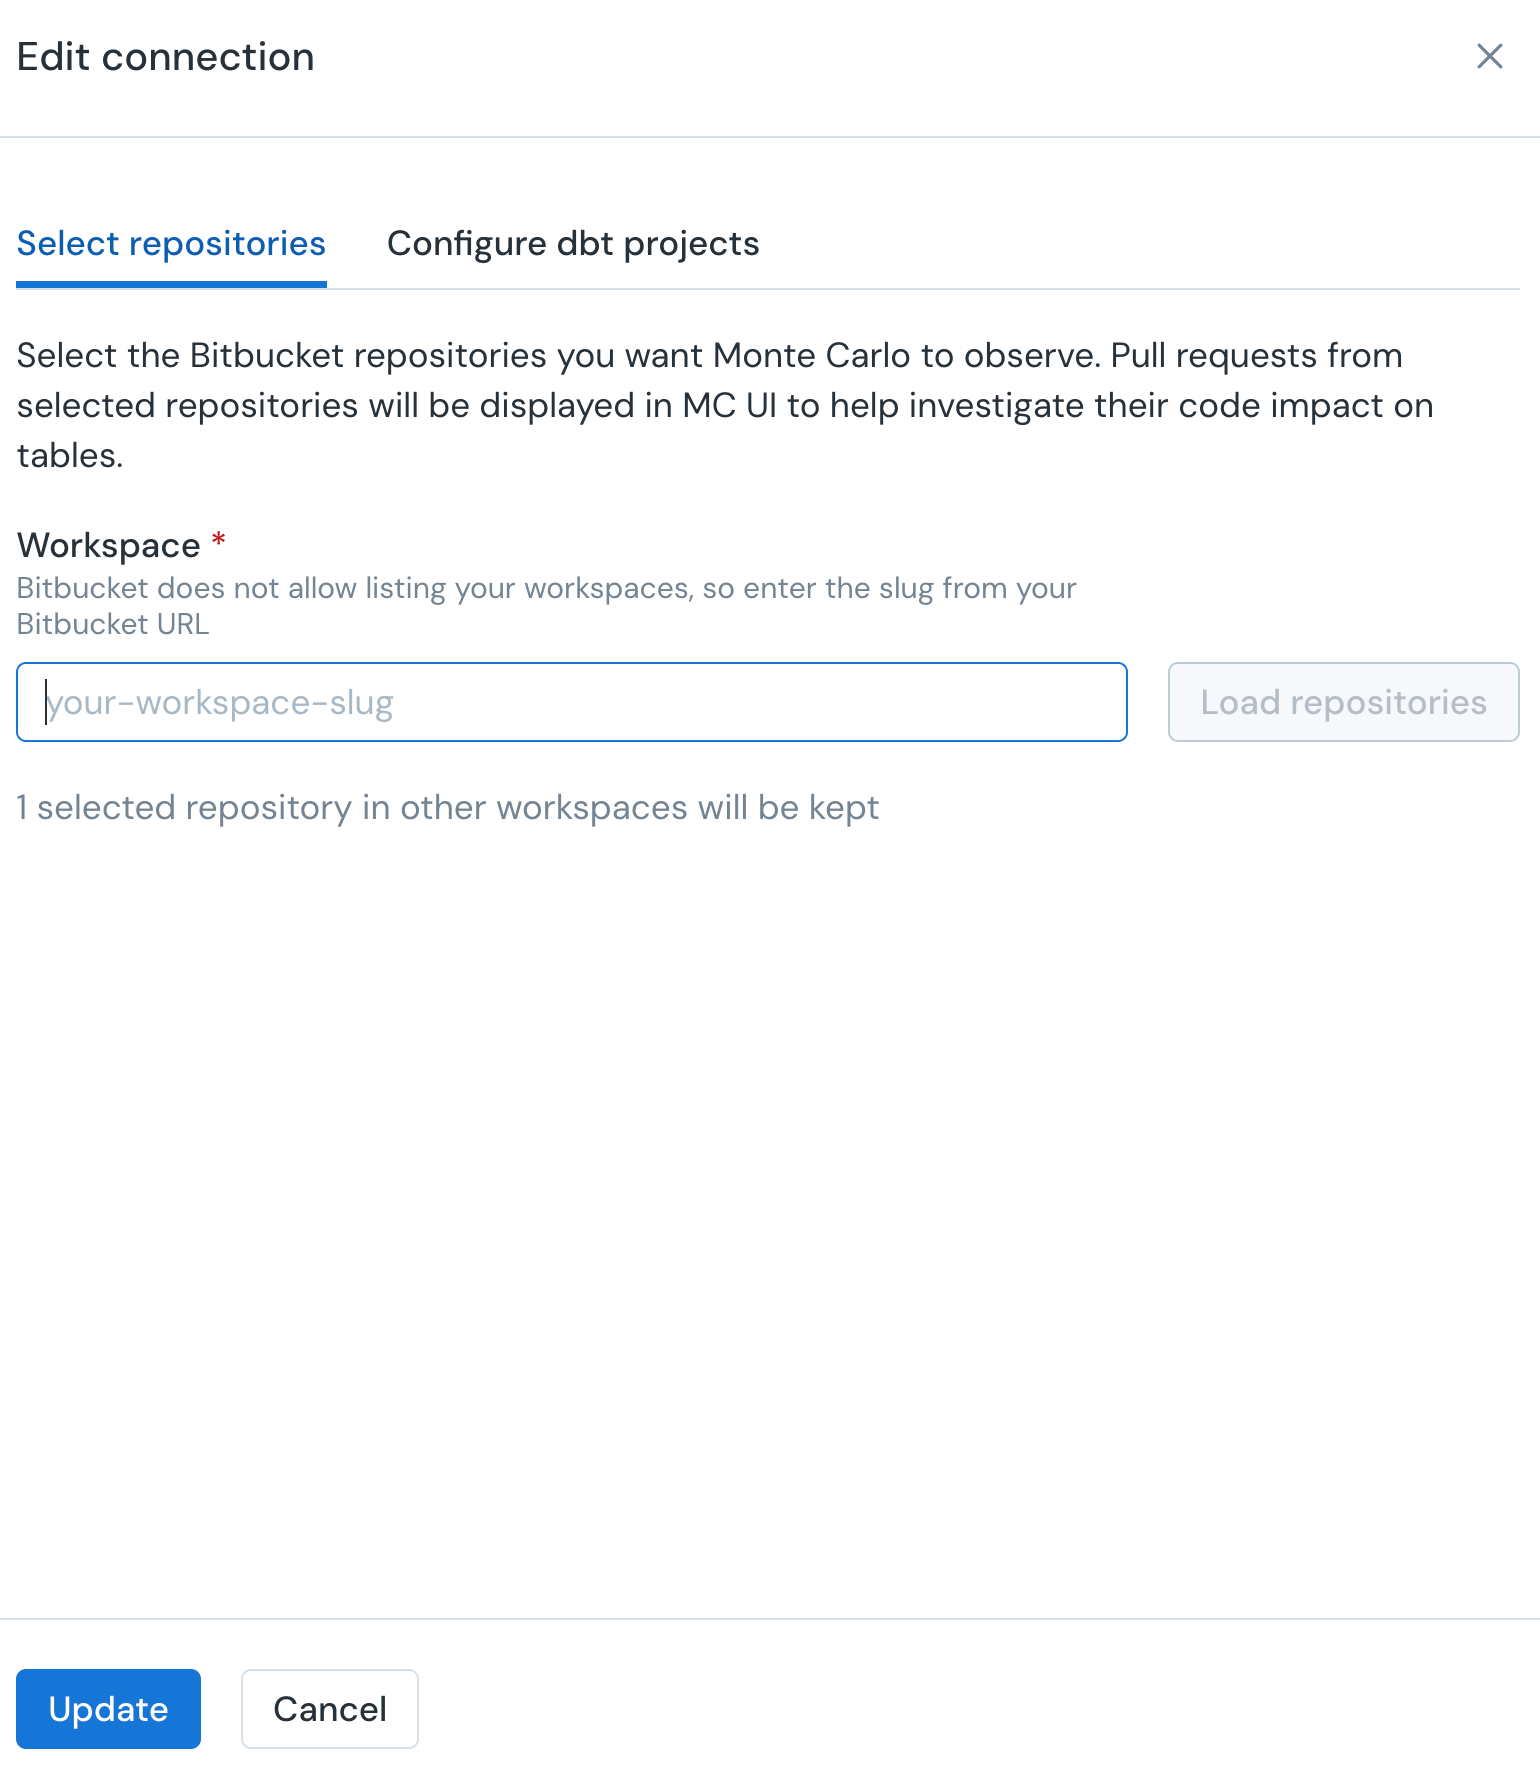Click the words Bitbucket URL in helper text
This screenshot has height=1768, width=1540.
pos(113,624)
